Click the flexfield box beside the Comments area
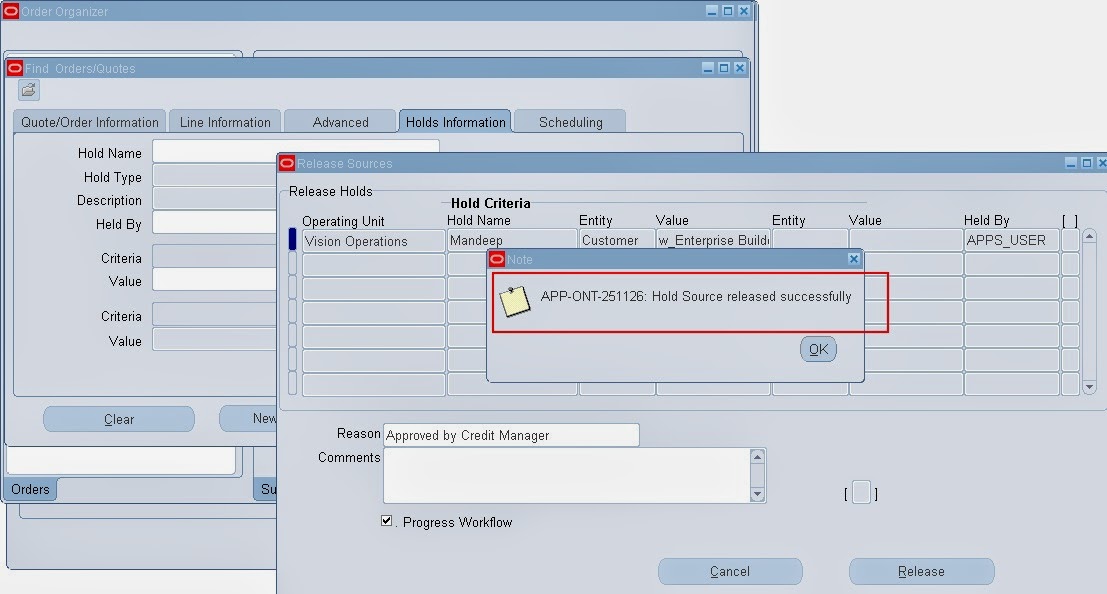Viewport: 1107px width, 594px height. click(x=860, y=492)
